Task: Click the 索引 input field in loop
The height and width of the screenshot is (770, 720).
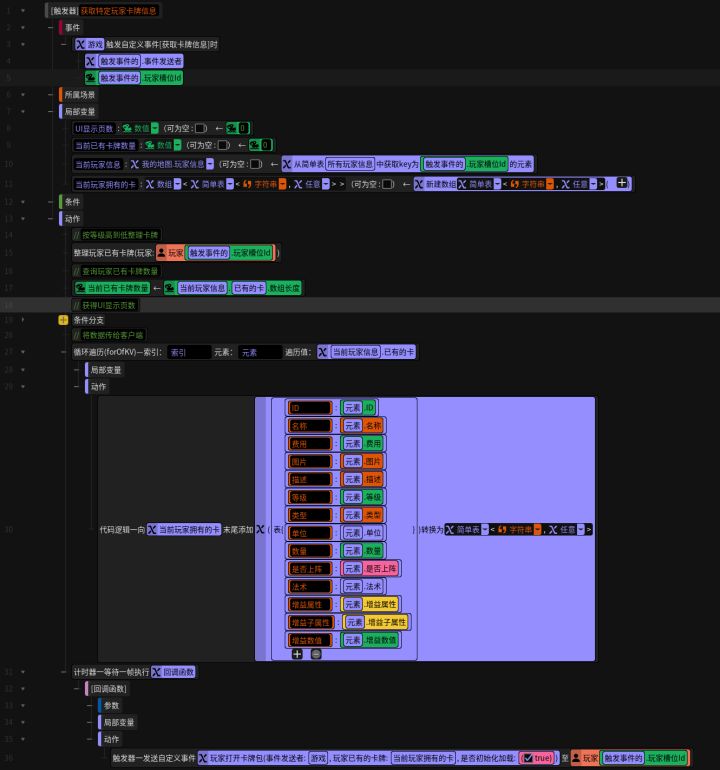Action: [x=189, y=352]
